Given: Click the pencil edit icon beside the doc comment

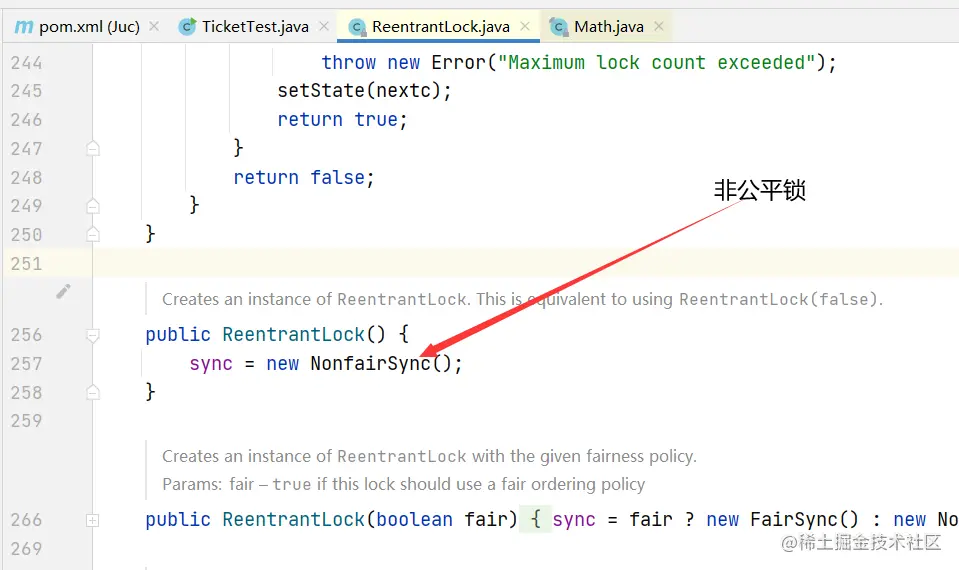Looking at the screenshot, I should 64,291.
